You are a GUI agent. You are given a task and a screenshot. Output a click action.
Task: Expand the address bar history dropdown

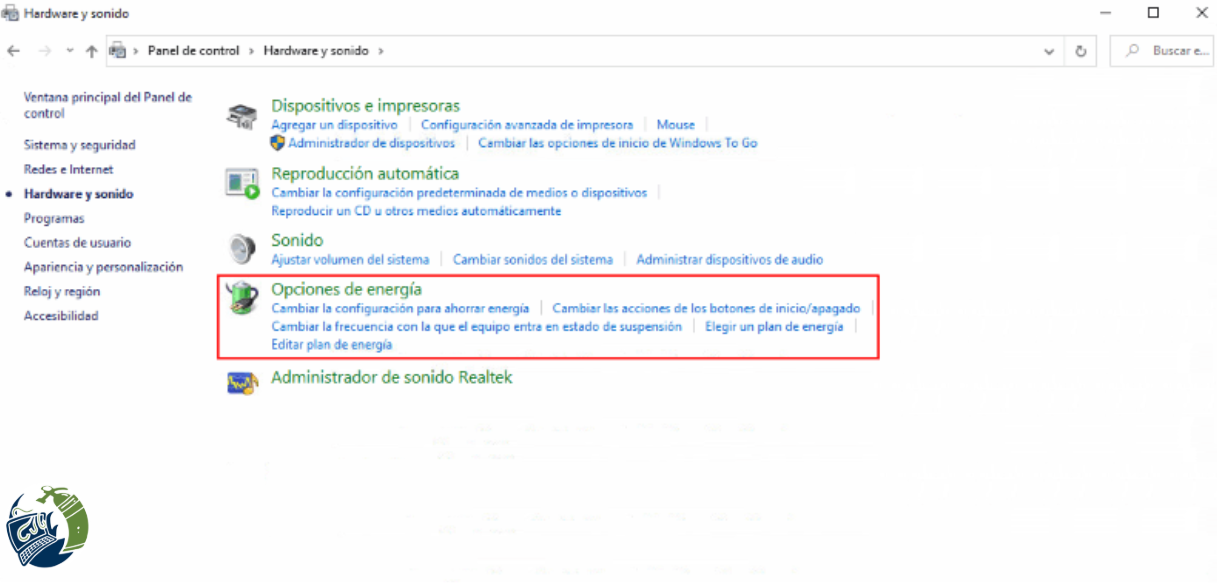1049,51
